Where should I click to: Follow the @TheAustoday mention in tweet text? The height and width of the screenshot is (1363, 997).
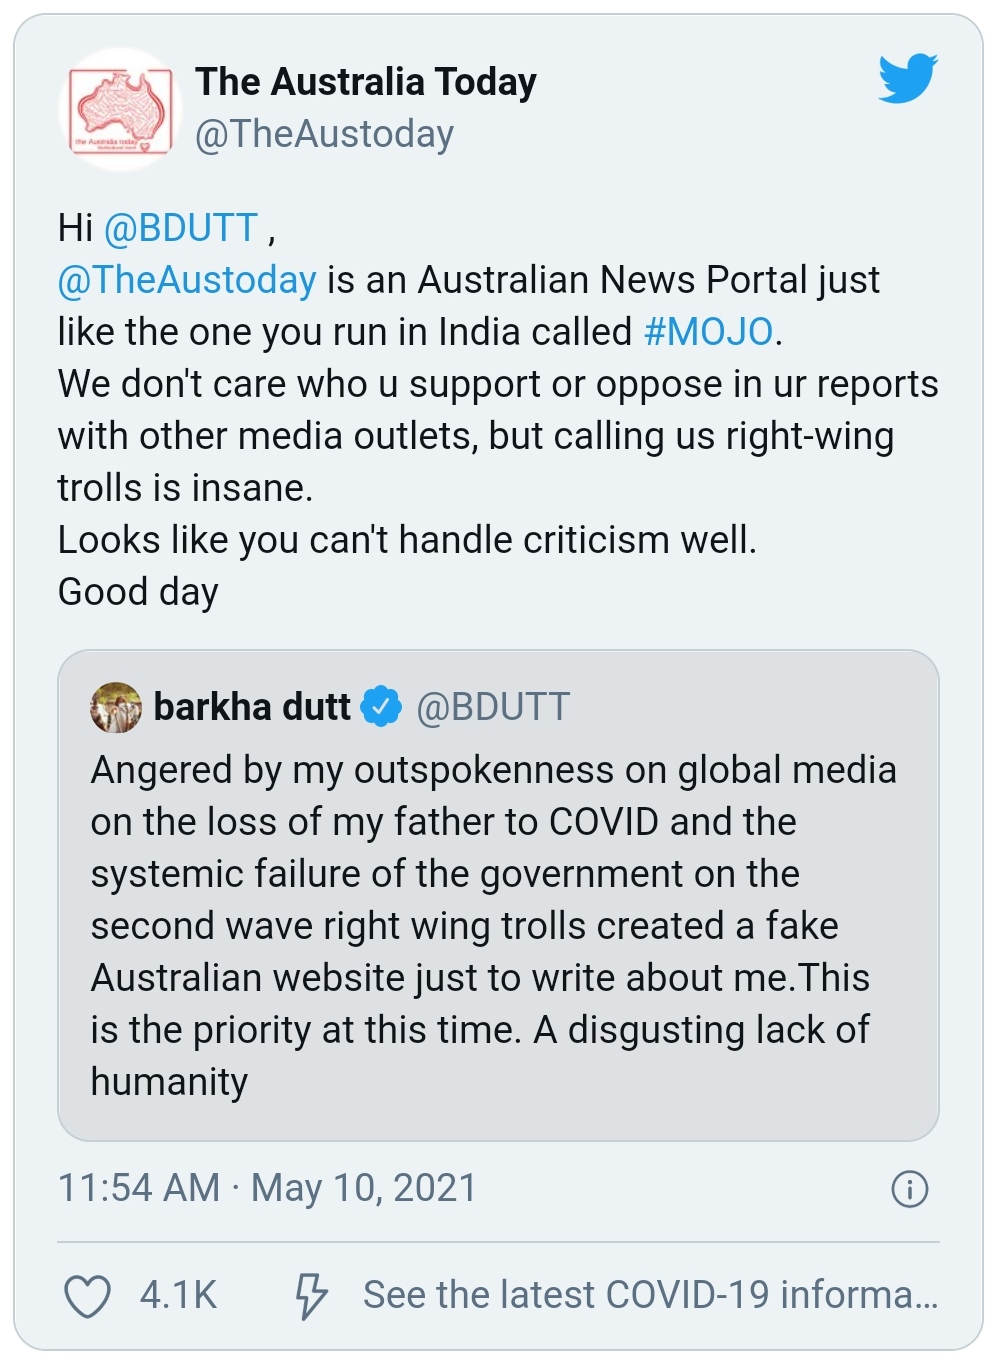click(x=187, y=280)
